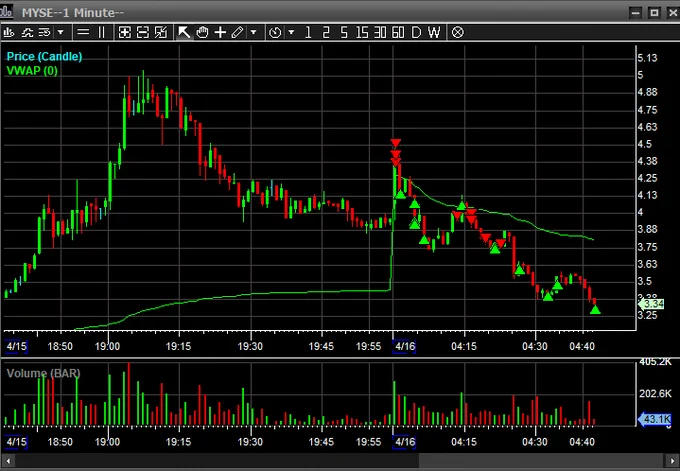The height and width of the screenshot is (471, 680).
Task: Expand the drawing tools dropdown arrow
Action: pos(253,33)
